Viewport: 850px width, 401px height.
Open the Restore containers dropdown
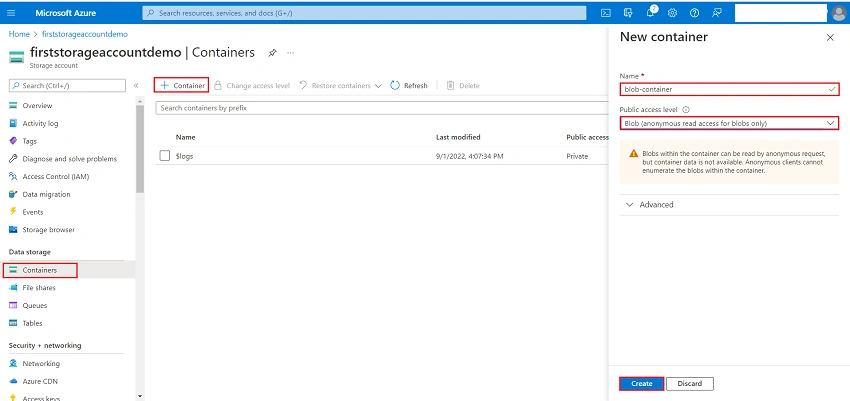tap(340, 86)
